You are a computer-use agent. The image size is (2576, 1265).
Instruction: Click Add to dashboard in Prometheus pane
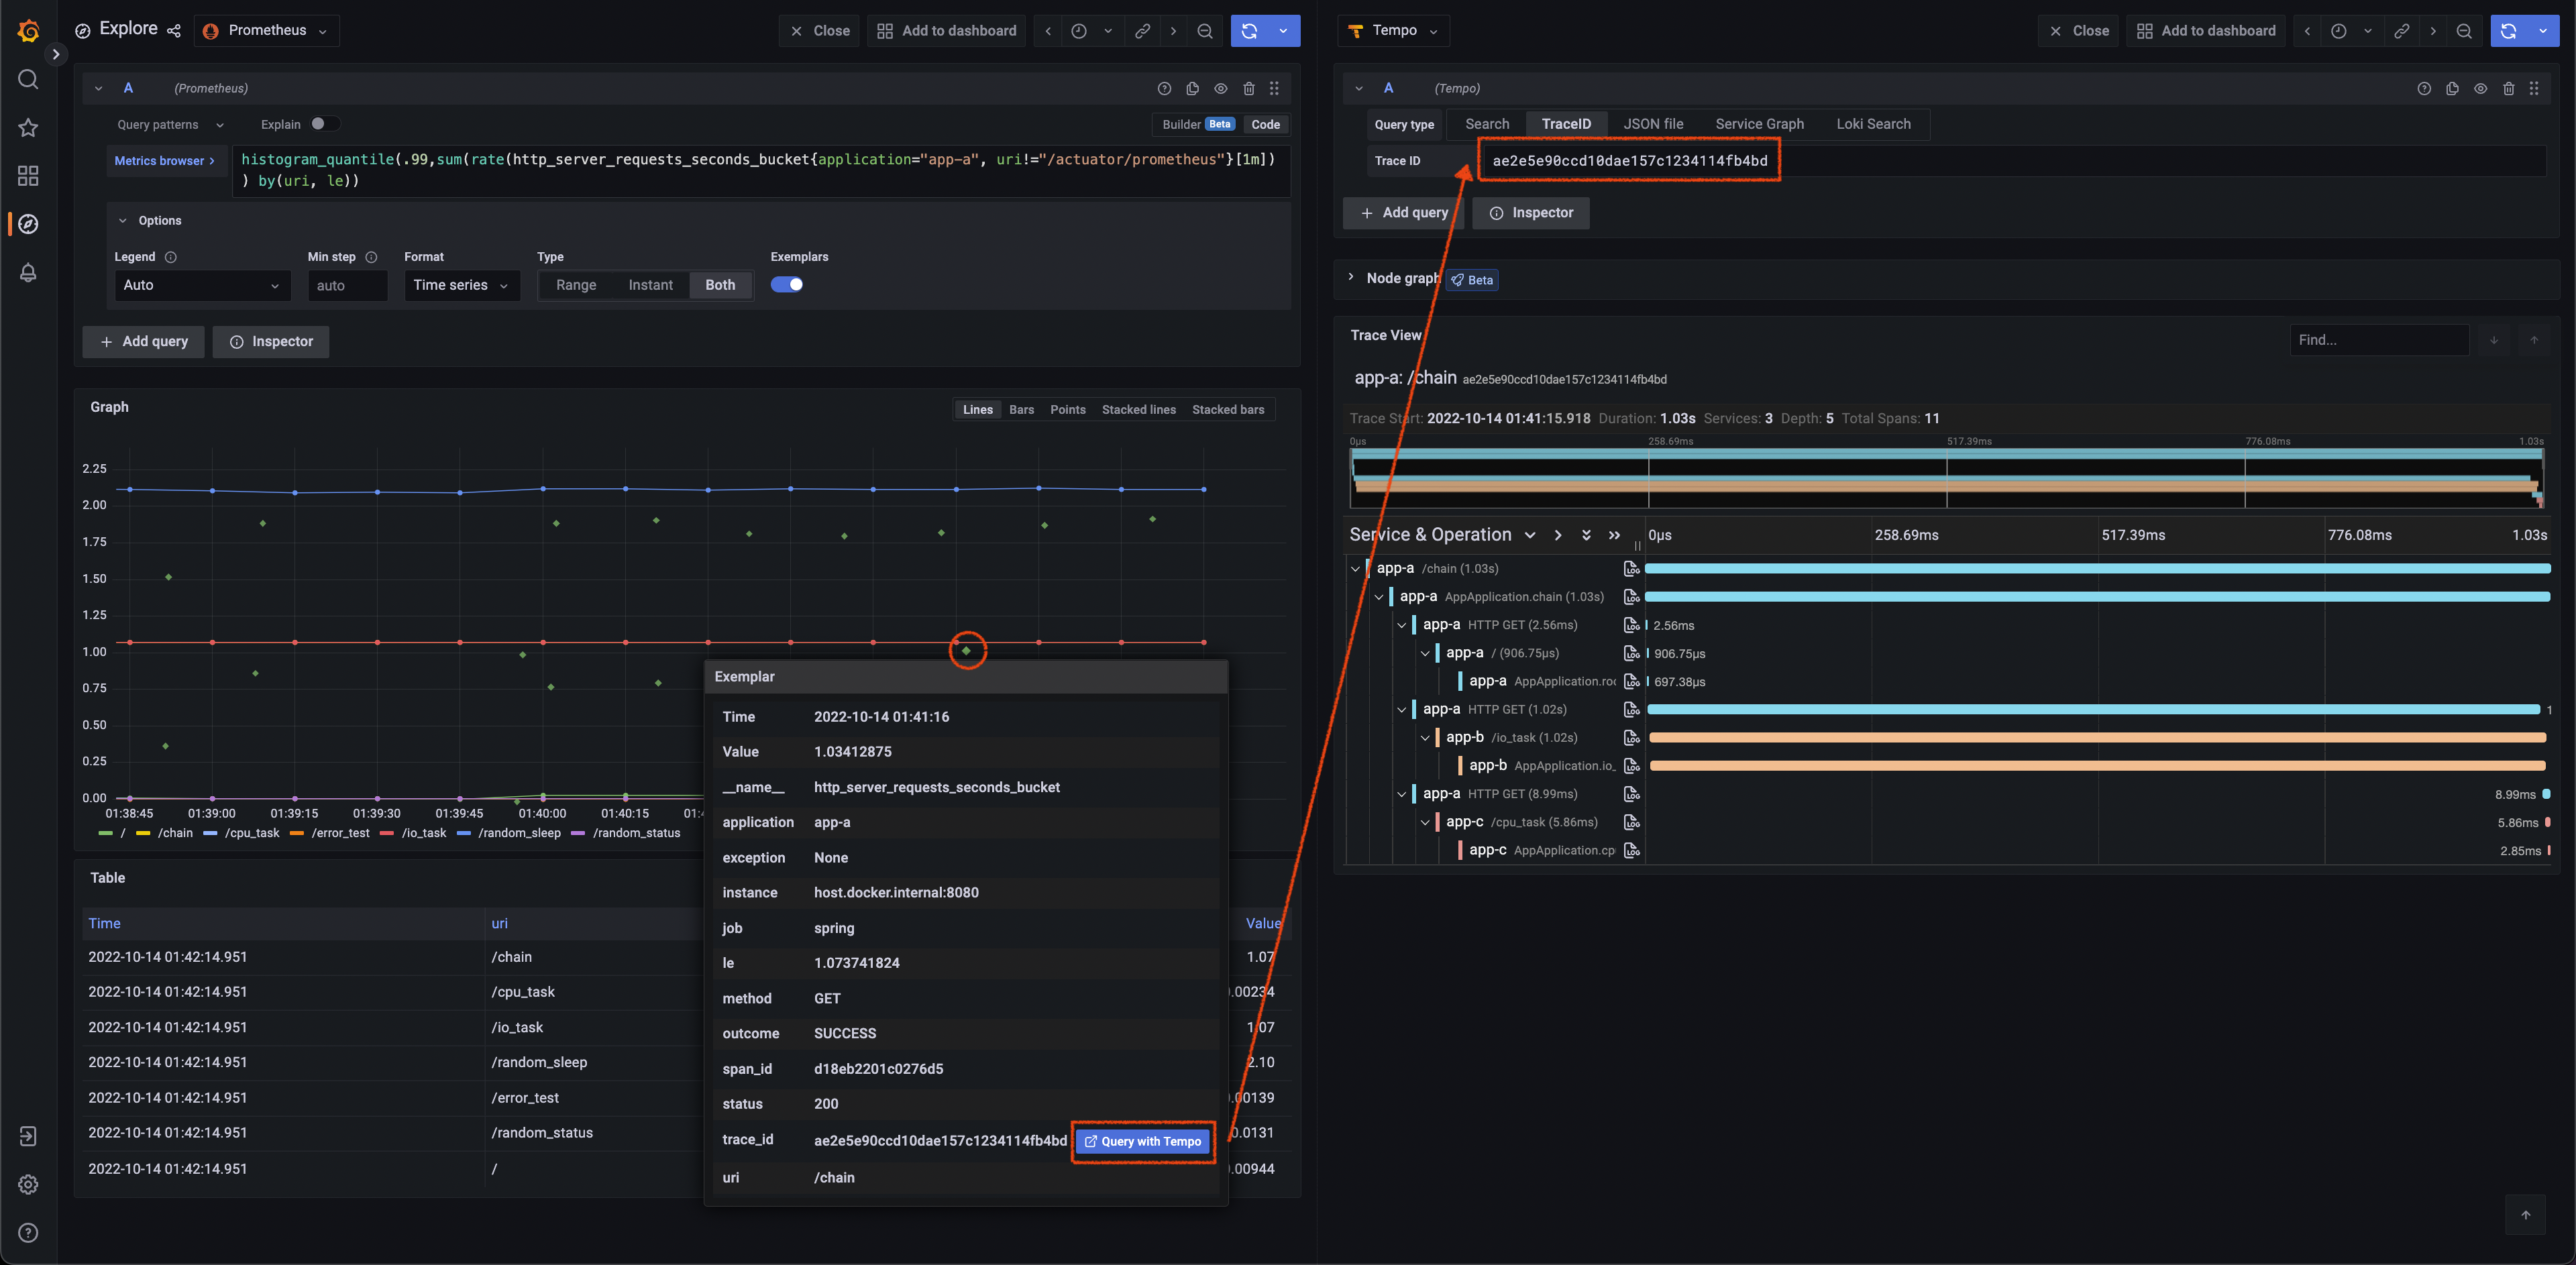point(946,31)
